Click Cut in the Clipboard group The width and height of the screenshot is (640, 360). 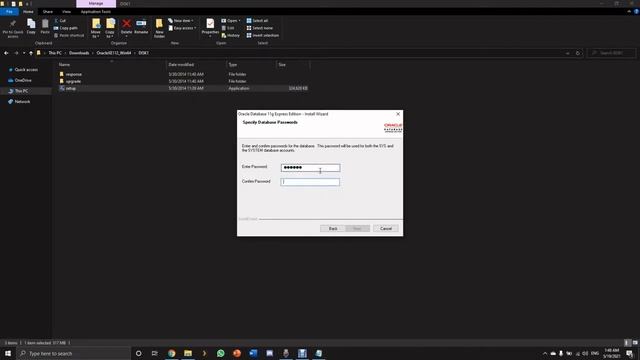60,20
